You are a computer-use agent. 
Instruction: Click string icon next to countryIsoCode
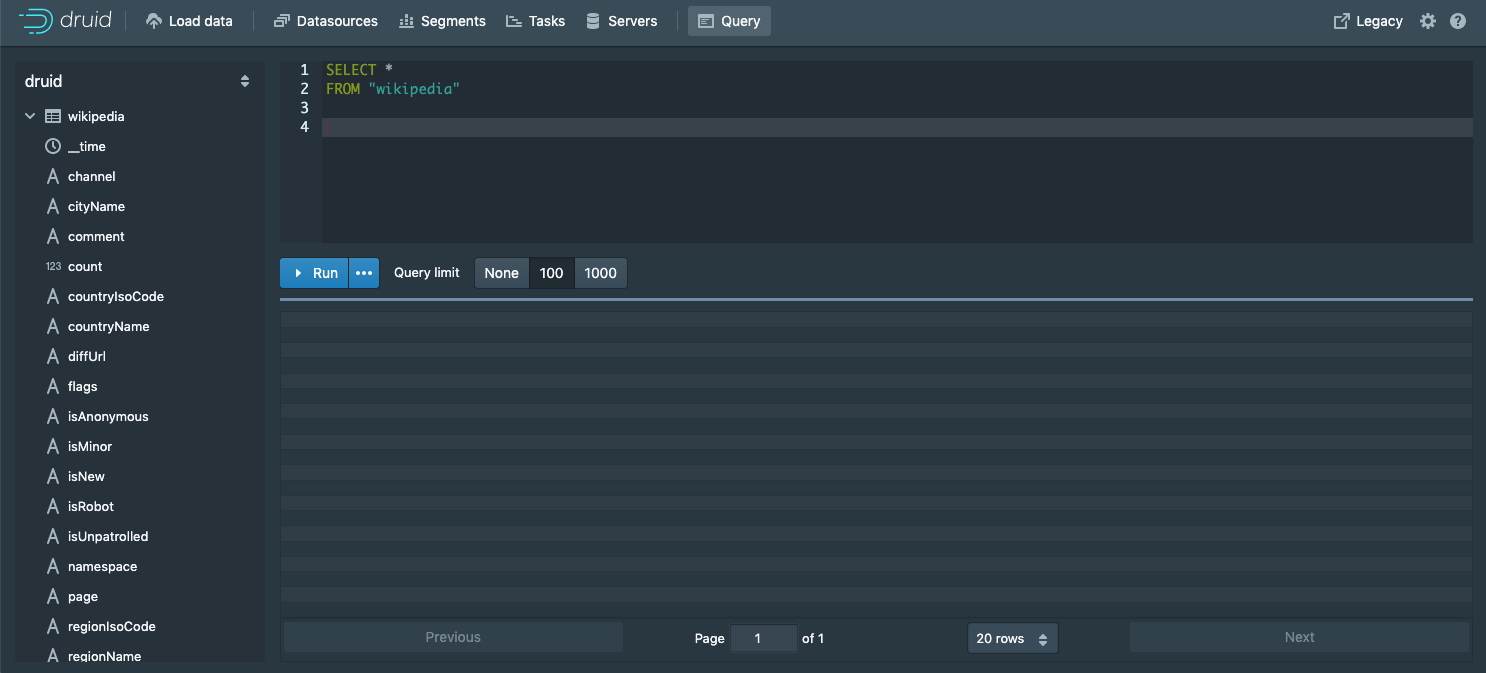click(x=53, y=297)
